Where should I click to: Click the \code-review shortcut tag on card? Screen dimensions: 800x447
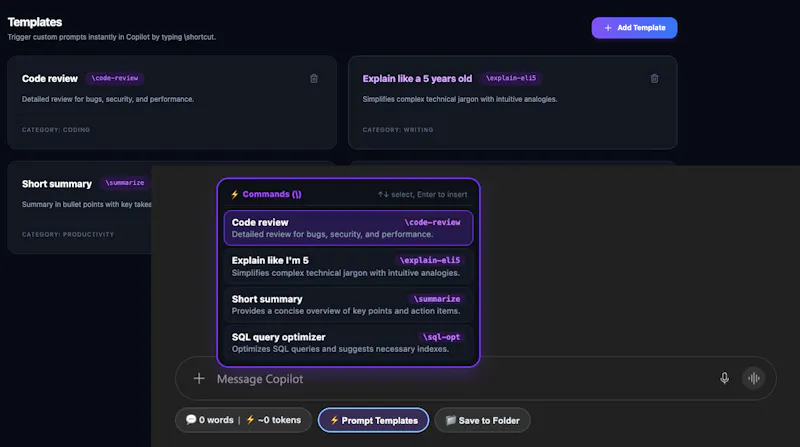click(115, 78)
